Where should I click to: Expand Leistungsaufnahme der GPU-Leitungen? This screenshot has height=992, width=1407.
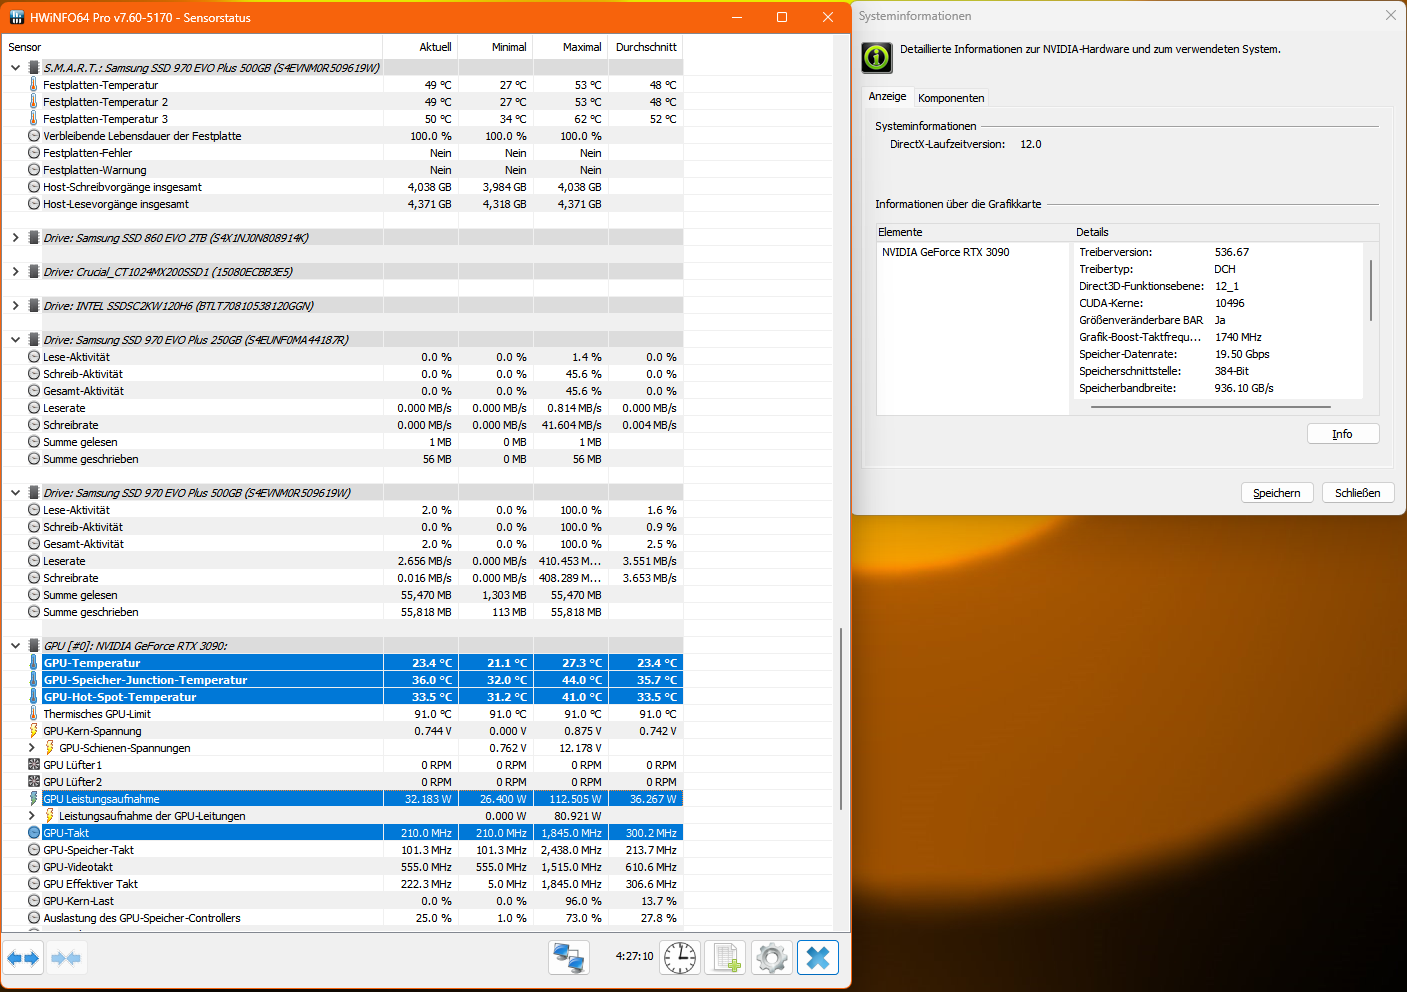tap(31, 816)
